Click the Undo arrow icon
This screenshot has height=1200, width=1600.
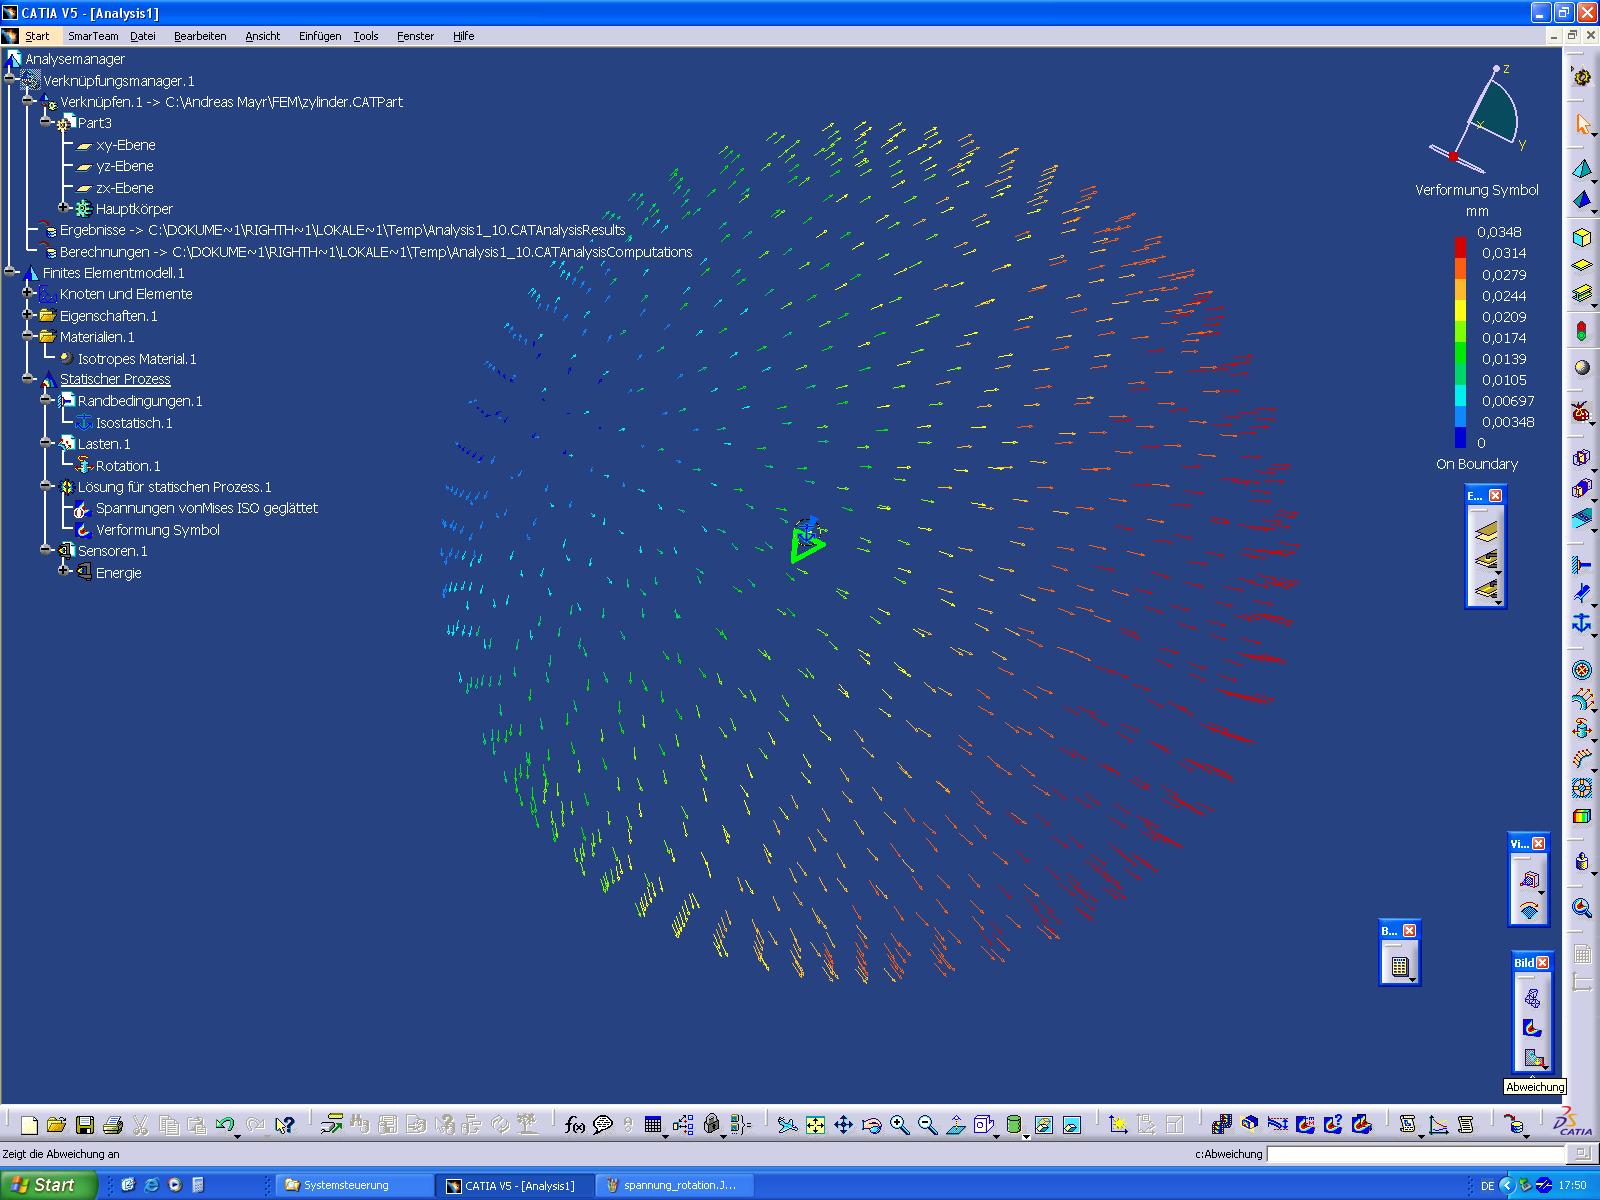(x=225, y=1125)
